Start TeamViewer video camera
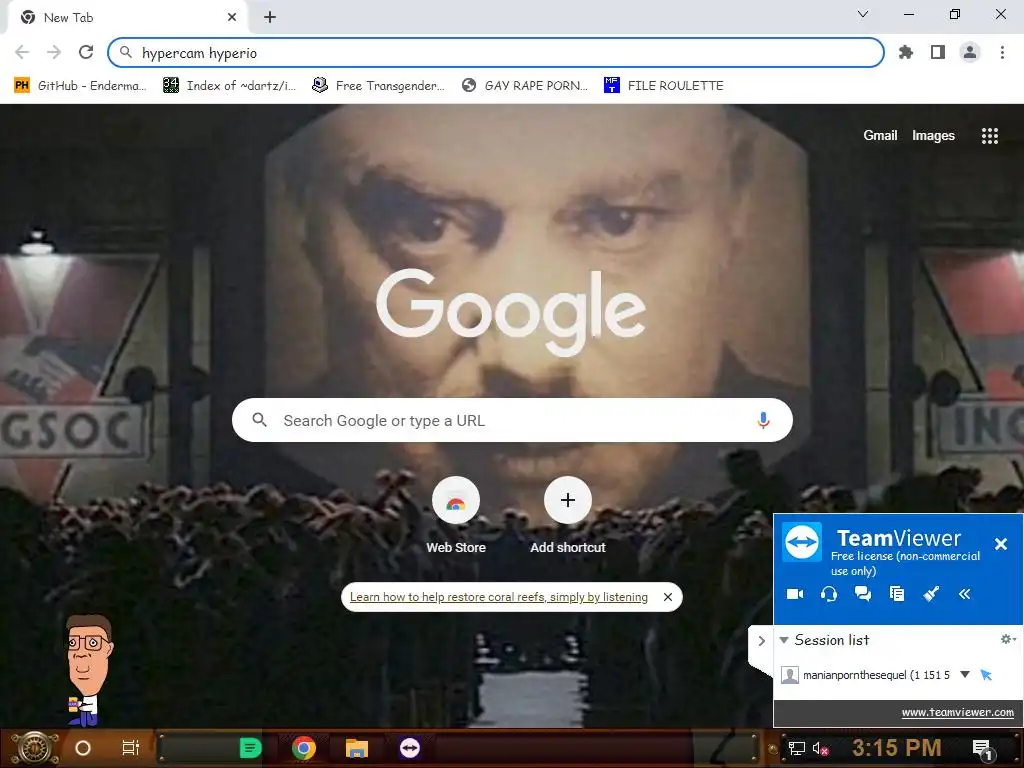Screen dimensions: 1024x768 click(x=795, y=594)
